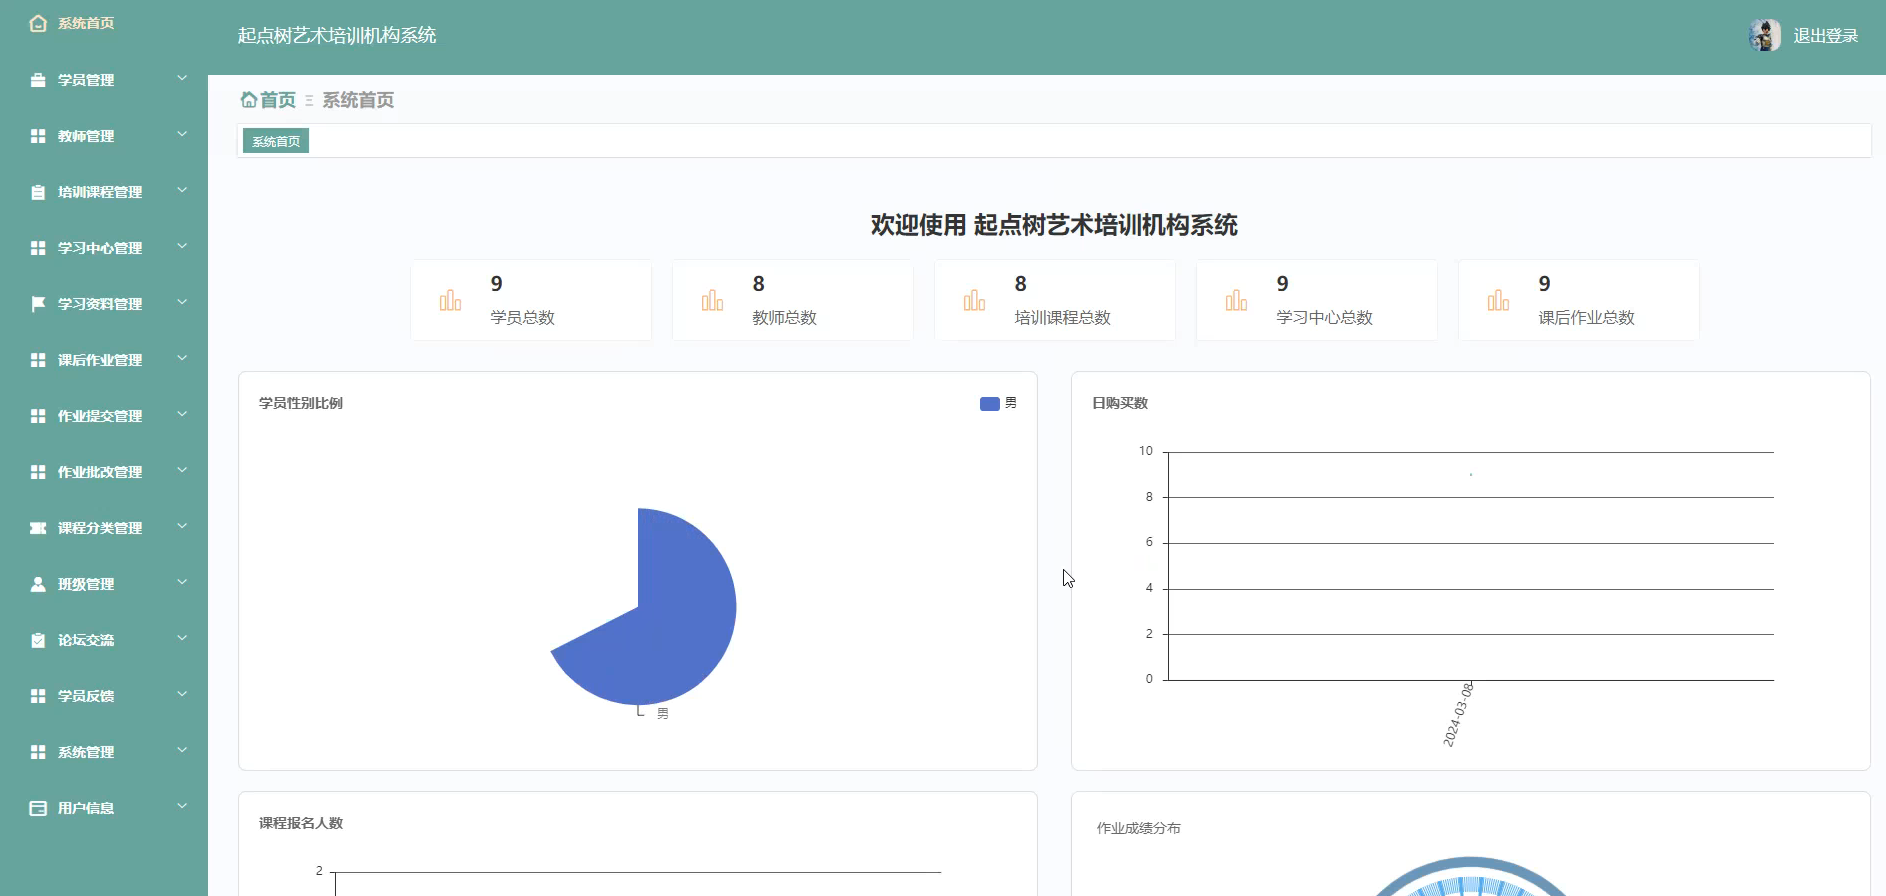The width and height of the screenshot is (1886, 896).
Task: Click the grid icon for 作业提交管理
Action: click(x=38, y=416)
